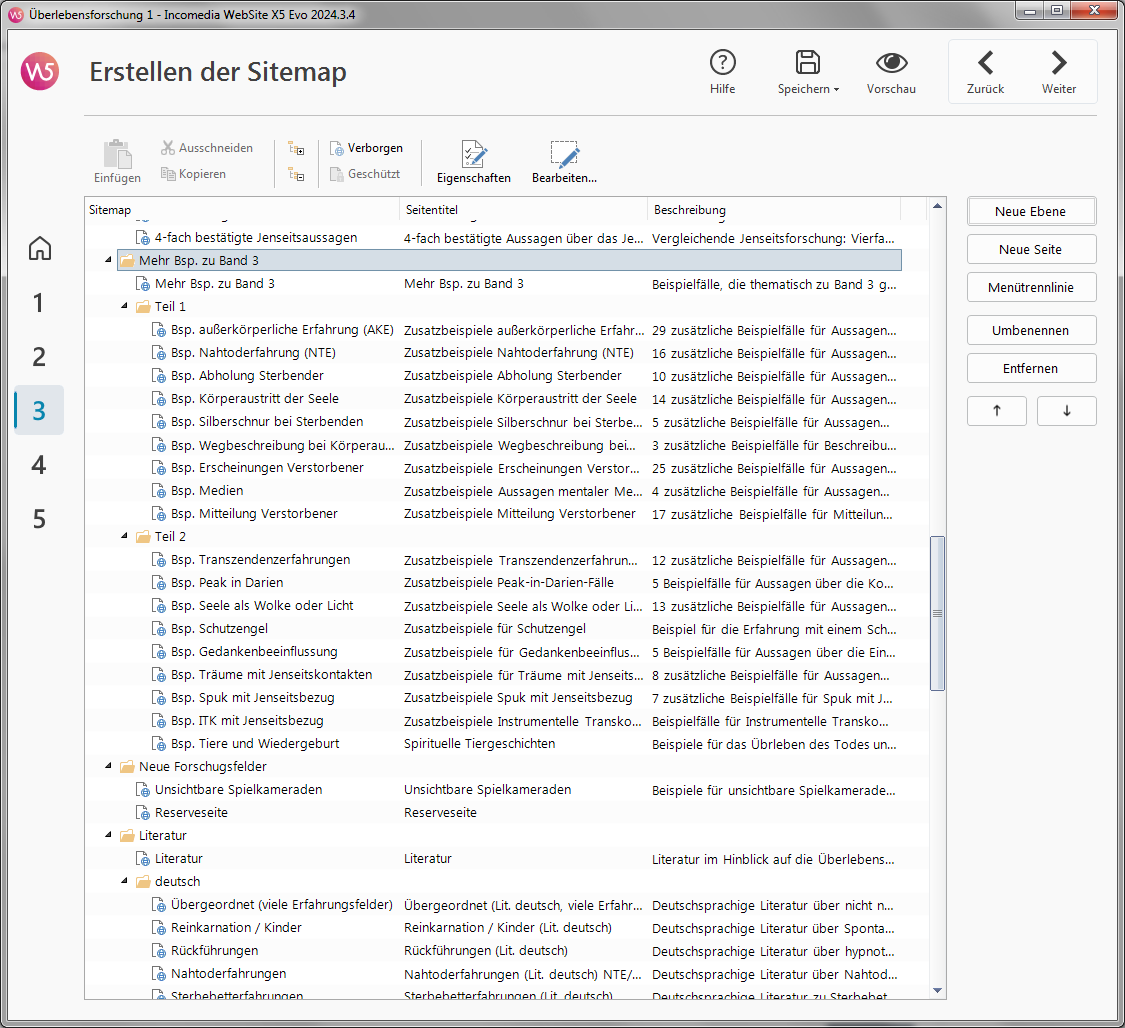Select the Bsp. Schutzengel page entry
1125x1028 pixels.
coord(220,629)
